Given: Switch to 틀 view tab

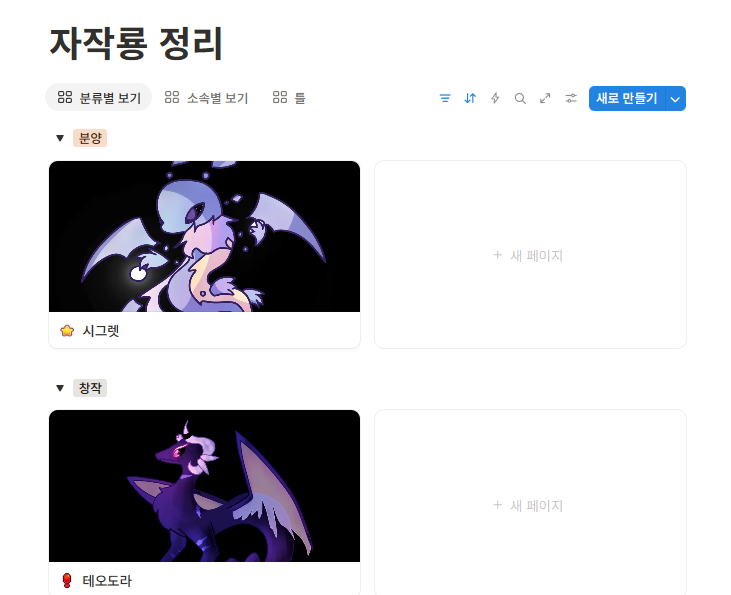Looking at the screenshot, I should (289, 97).
